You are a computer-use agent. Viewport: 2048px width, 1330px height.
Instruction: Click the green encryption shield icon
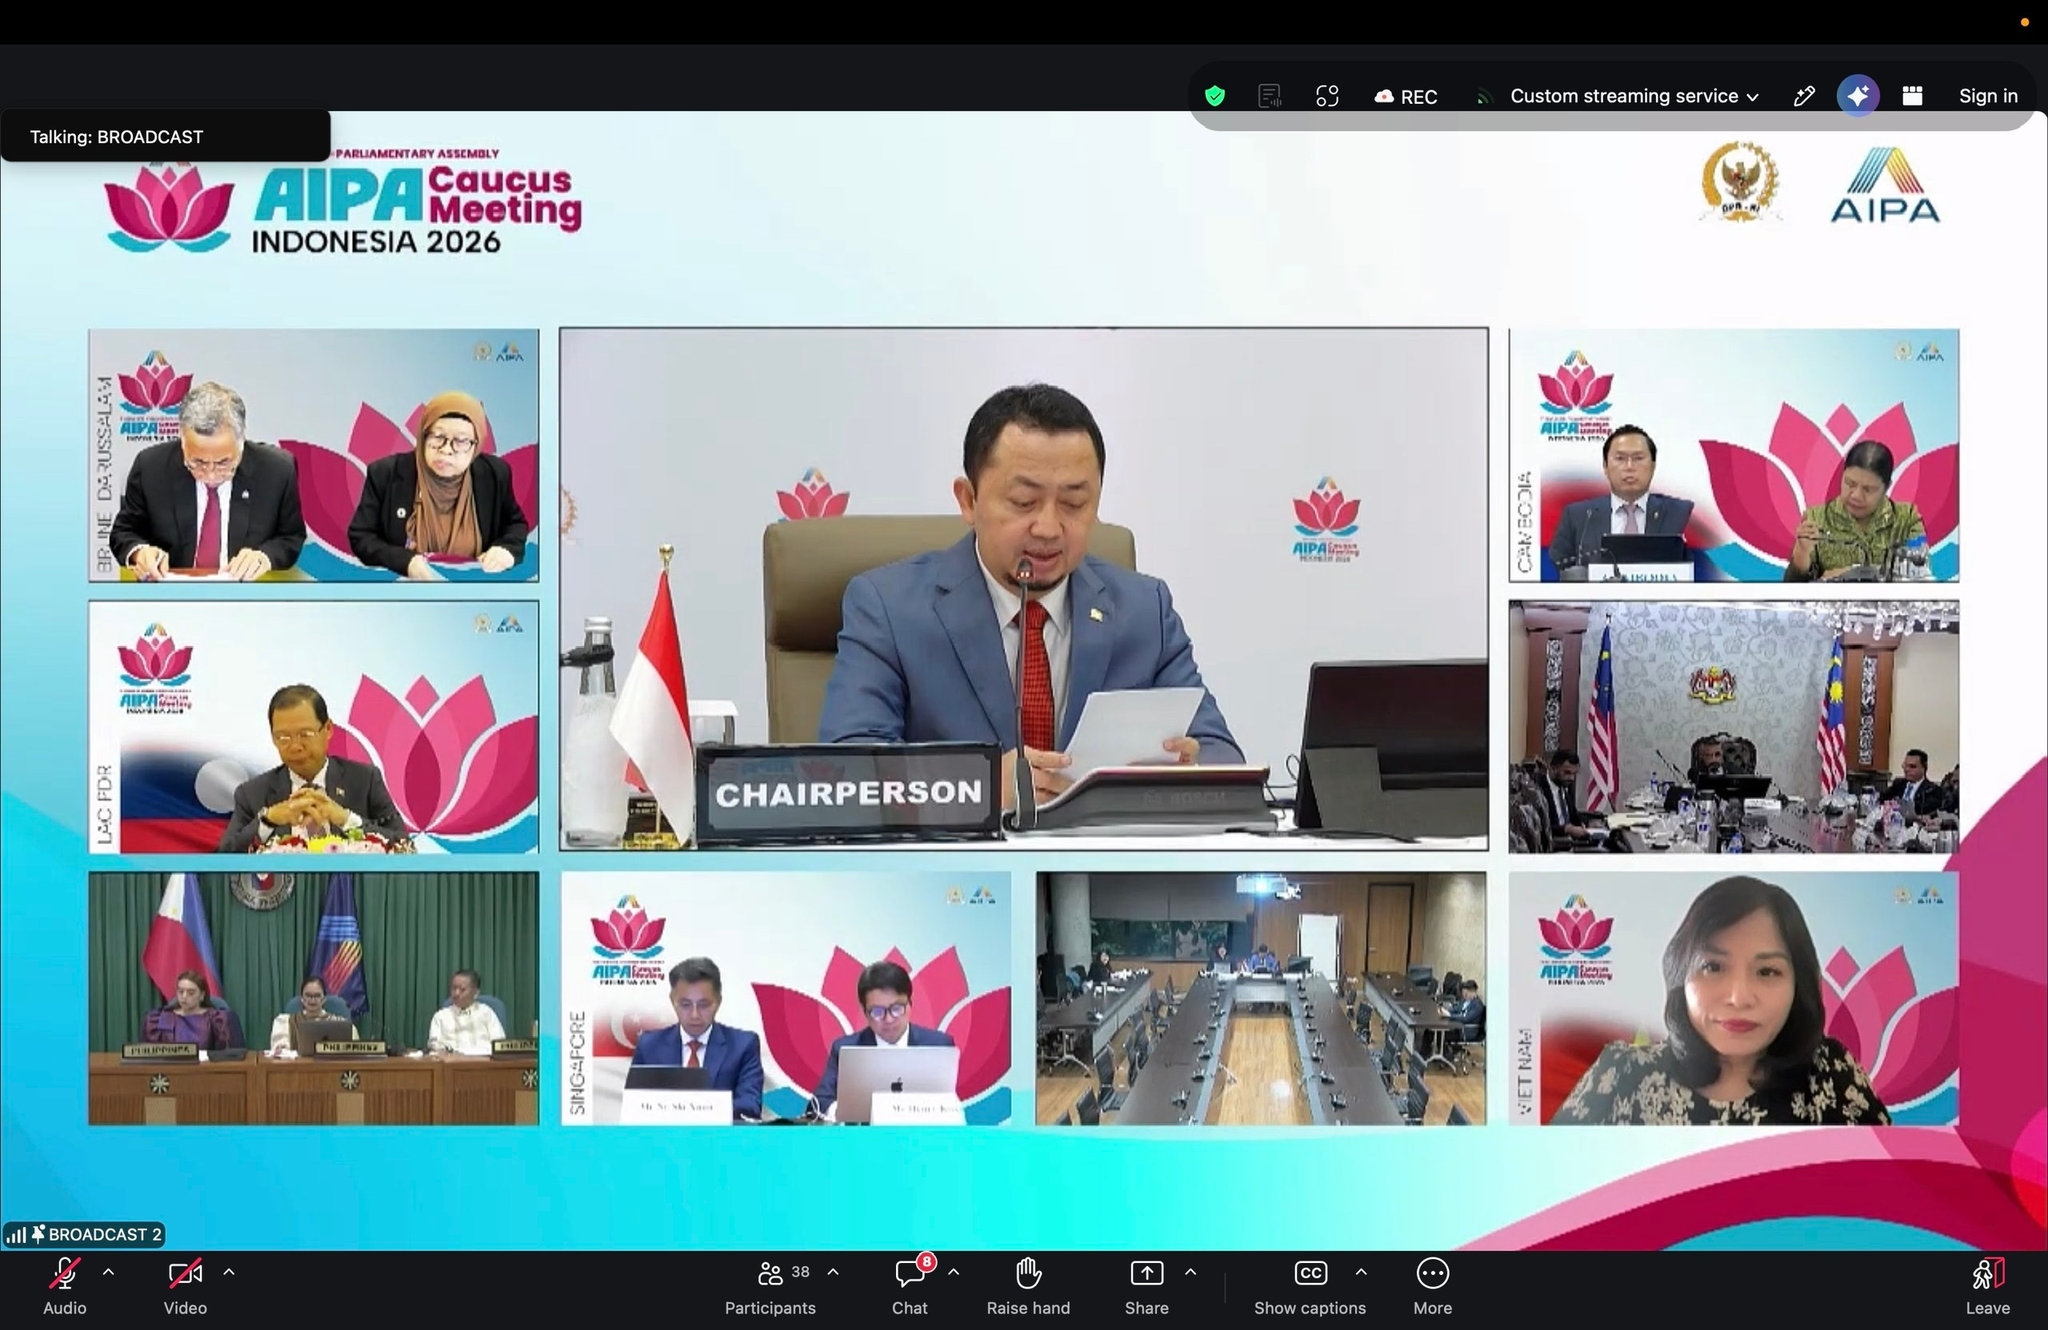tap(1215, 96)
